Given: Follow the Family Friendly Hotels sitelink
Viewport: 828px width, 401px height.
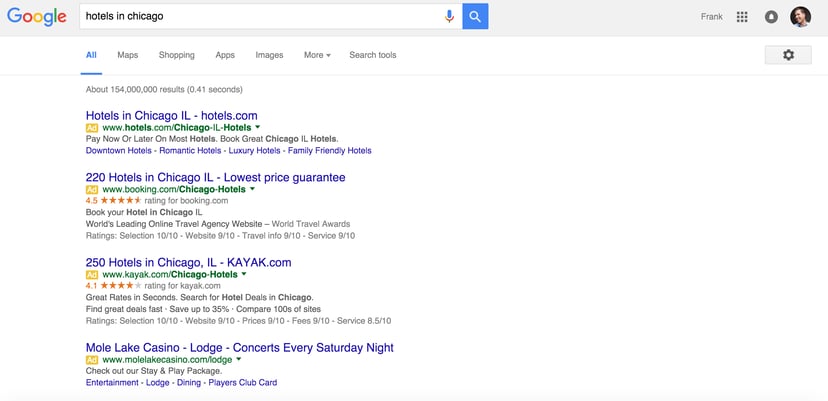Looking at the screenshot, I should (x=330, y=151).
